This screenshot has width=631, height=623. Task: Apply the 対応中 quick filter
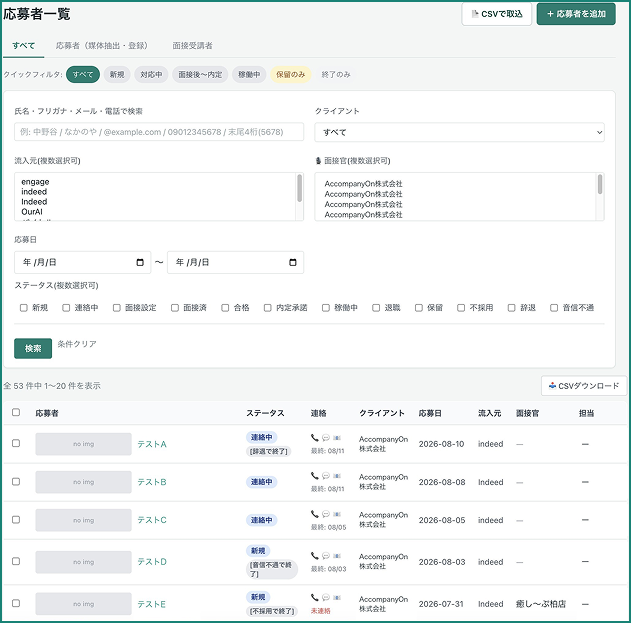151,74
